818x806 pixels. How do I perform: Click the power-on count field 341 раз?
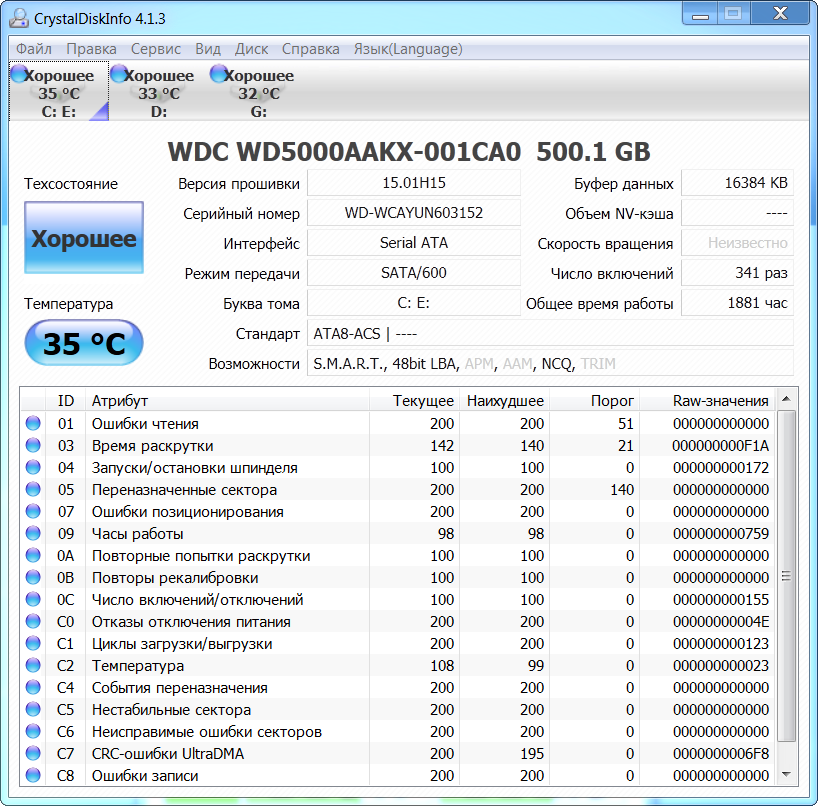point(737,273)
